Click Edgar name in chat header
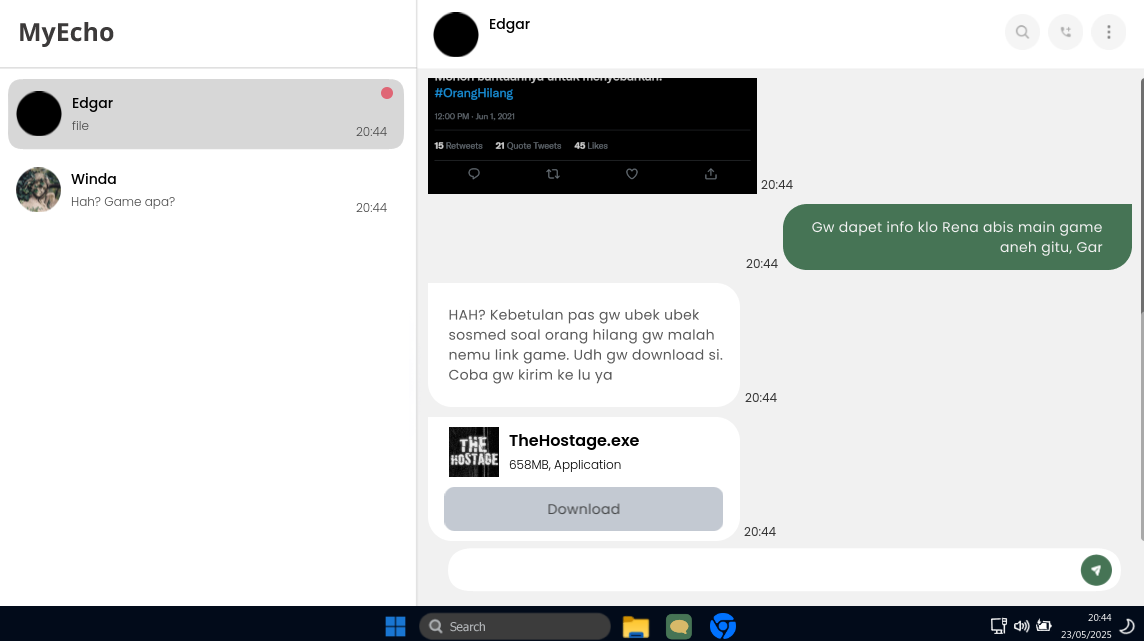The image size is (1144, 641). coord(509,24)
